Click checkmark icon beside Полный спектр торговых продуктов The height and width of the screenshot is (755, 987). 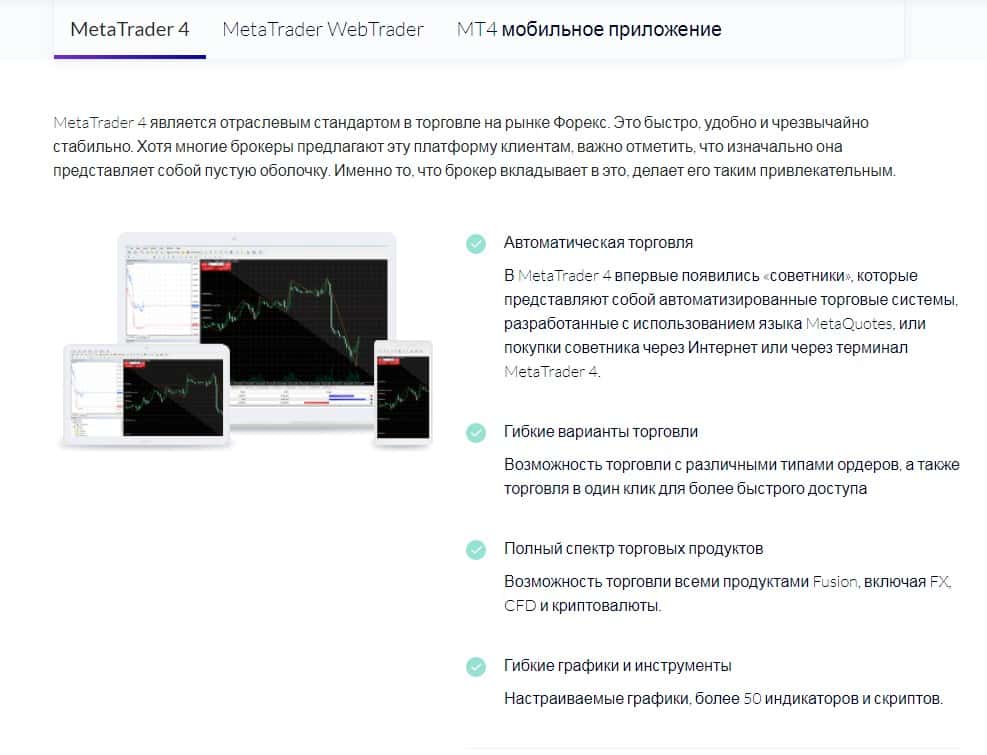tap(476, 550)
